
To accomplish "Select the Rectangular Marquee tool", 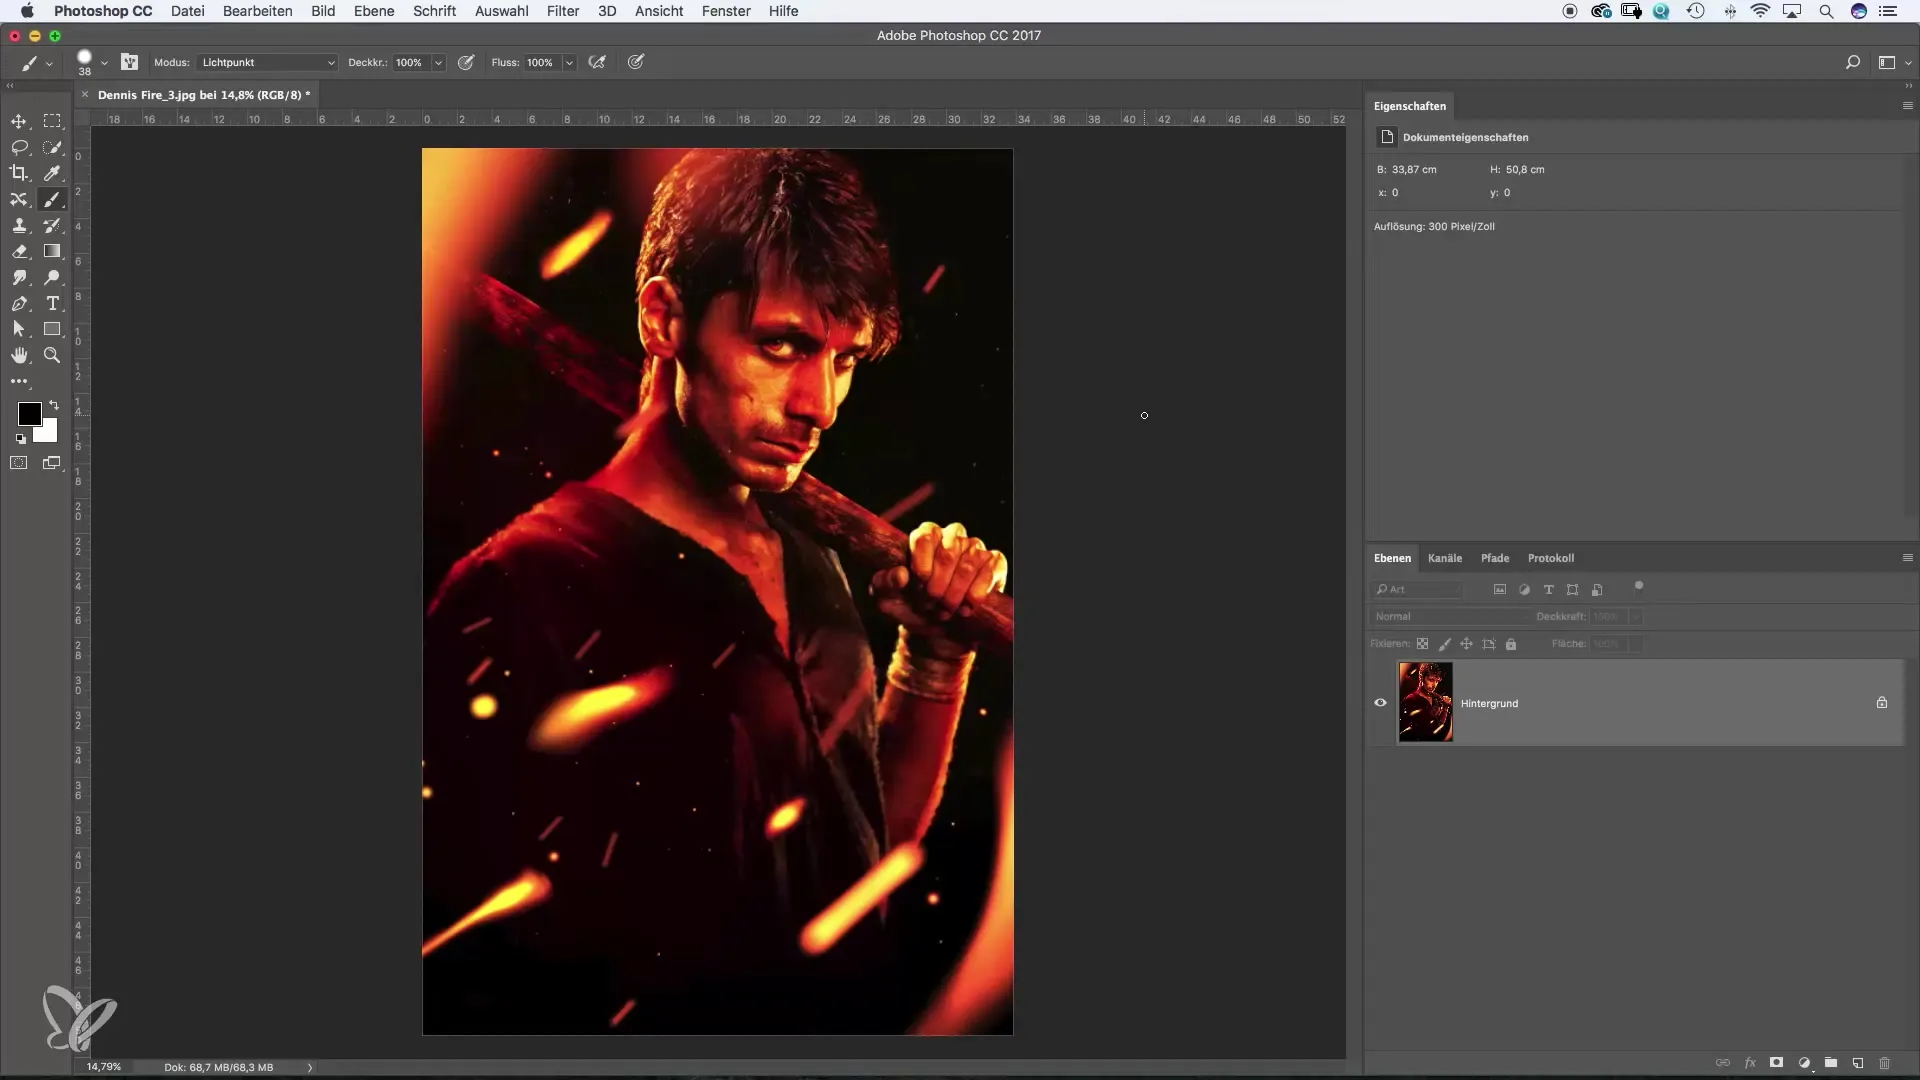I will coord(52,121).
